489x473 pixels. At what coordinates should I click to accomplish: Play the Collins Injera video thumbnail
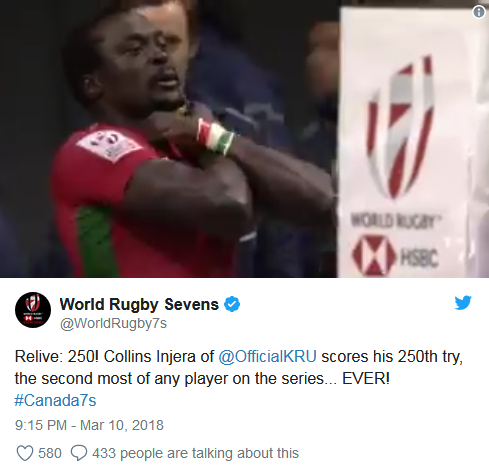(244, 139)
